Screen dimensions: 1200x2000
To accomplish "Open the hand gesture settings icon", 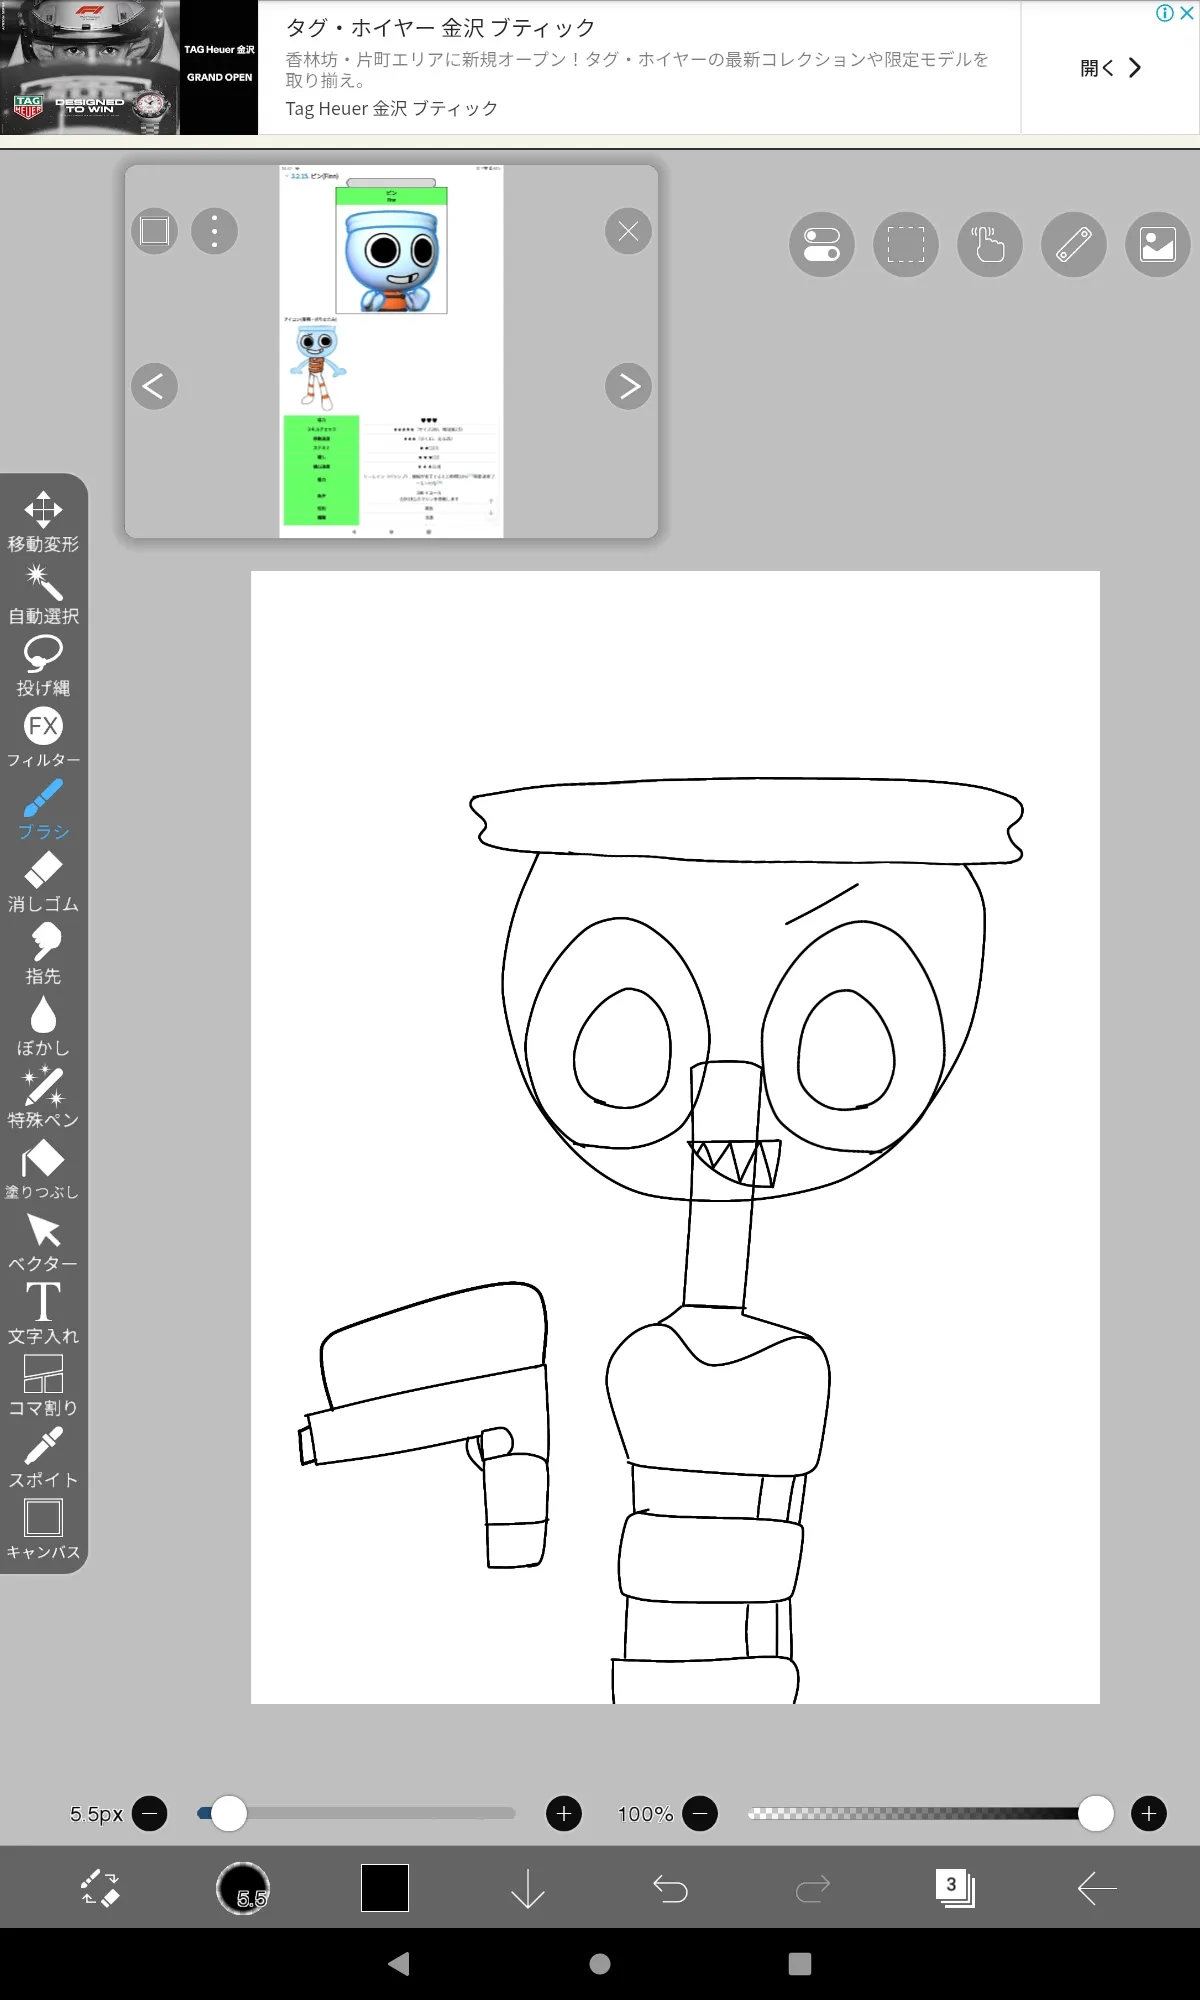I will click(990, 244).
